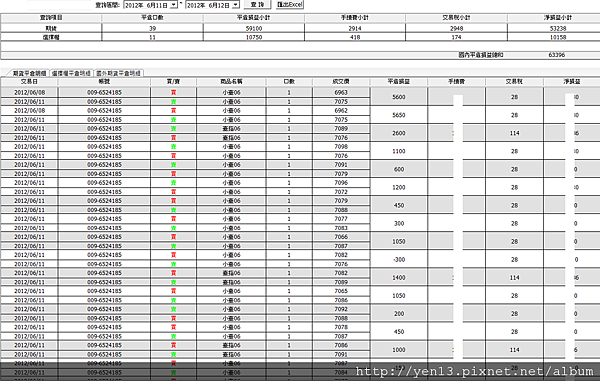Select the 成交價 cell 6963
This screenshot has height=381, width=600.
pos(341,92)
